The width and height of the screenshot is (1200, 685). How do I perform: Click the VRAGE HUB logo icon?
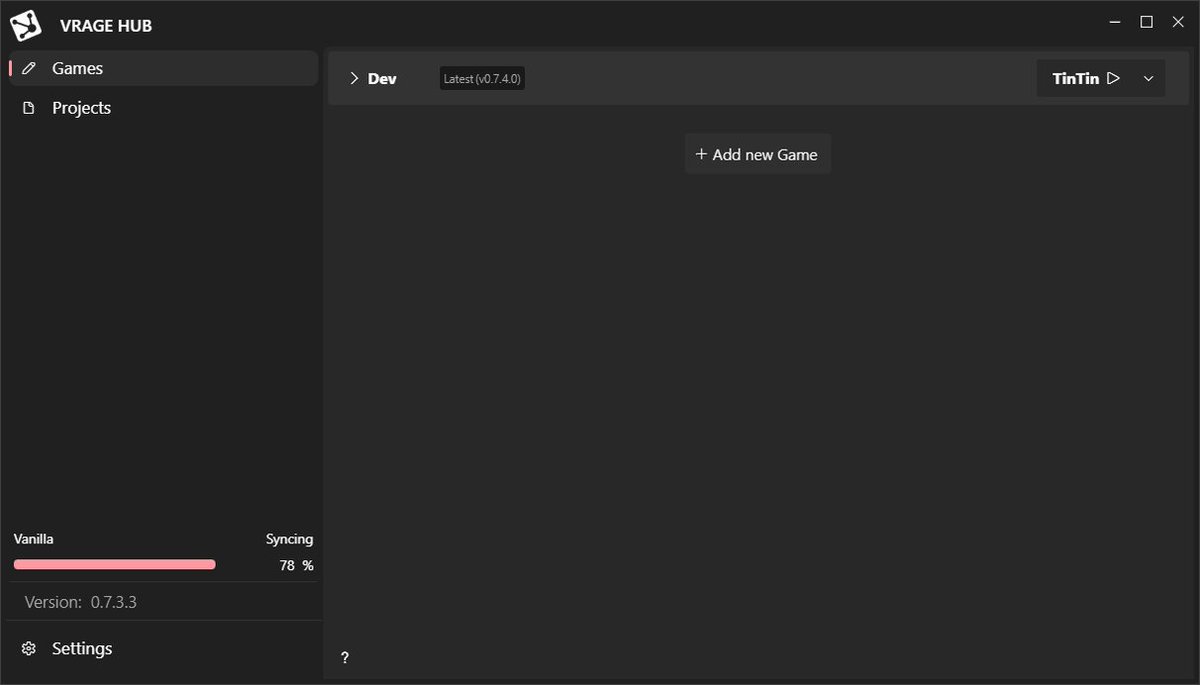coord(26,25)
